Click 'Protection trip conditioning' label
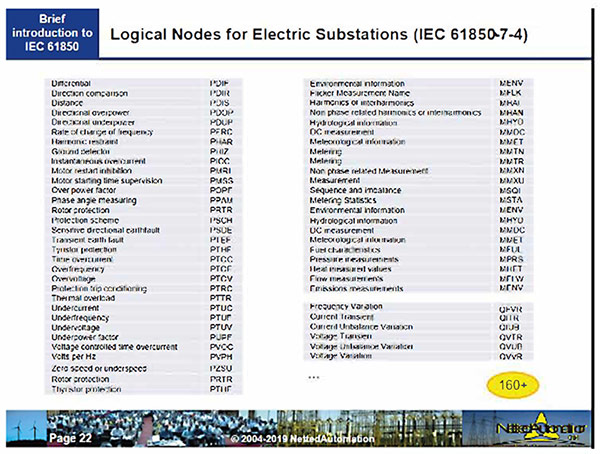Image resolution: width=600 pixels, height=454 pixels. click(99, 288)
